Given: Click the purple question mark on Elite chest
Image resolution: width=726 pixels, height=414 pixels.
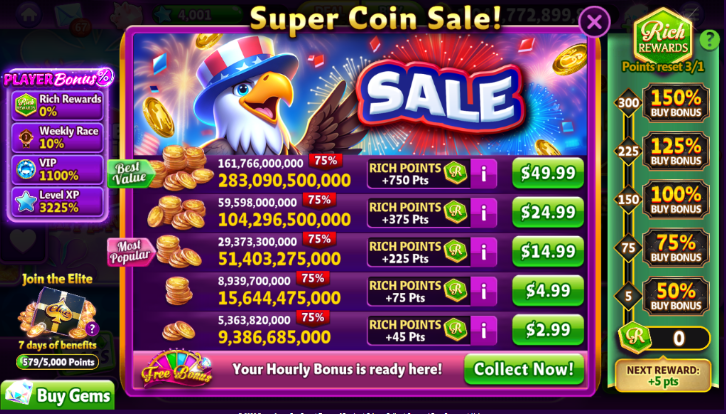Looking at the screenshot, I should point(92,329).
